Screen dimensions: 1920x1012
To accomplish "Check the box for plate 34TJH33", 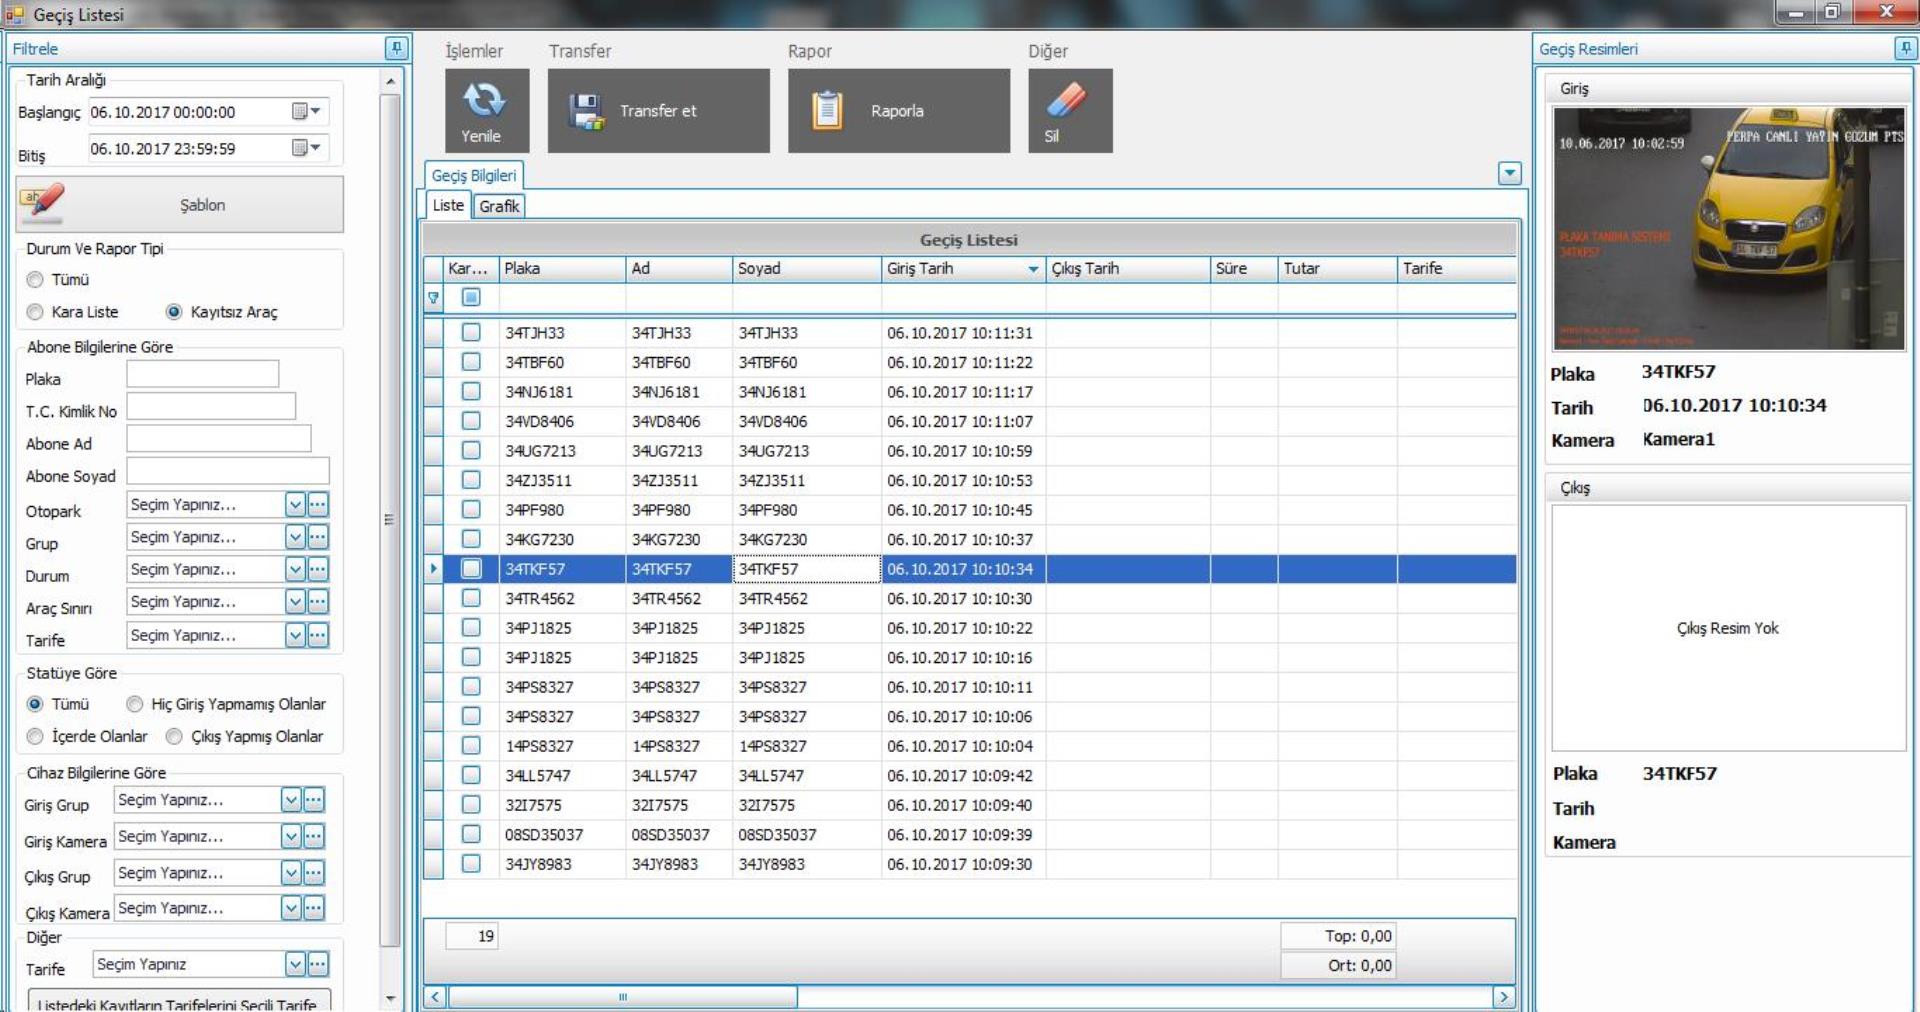I will tap(471, 333).
